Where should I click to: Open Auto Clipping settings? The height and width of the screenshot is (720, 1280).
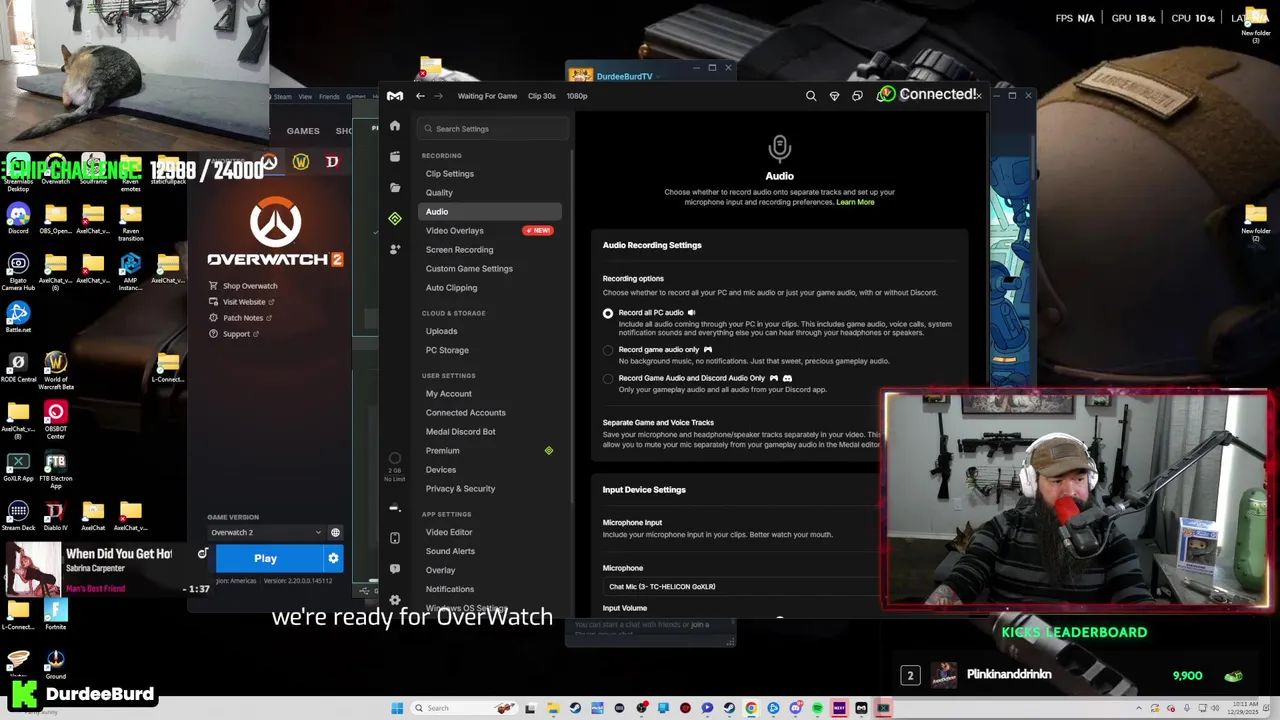[x=451, y=288]
